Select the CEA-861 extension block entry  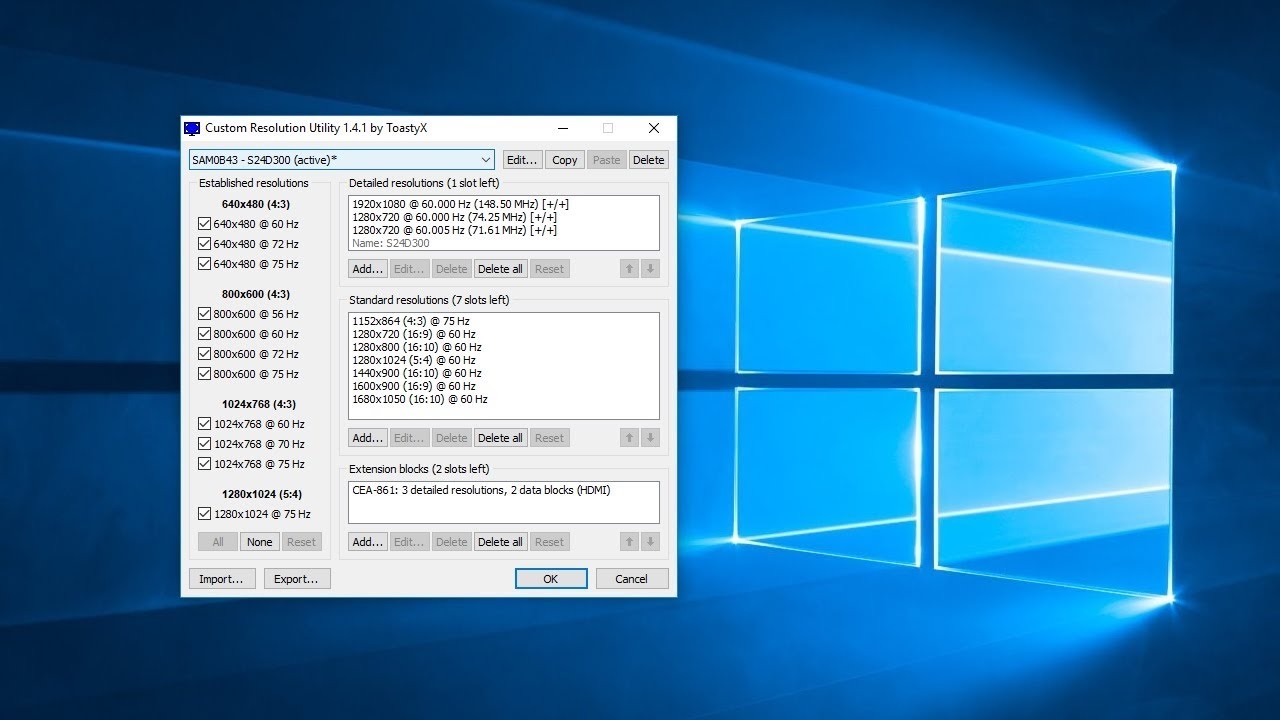(481, 490)
